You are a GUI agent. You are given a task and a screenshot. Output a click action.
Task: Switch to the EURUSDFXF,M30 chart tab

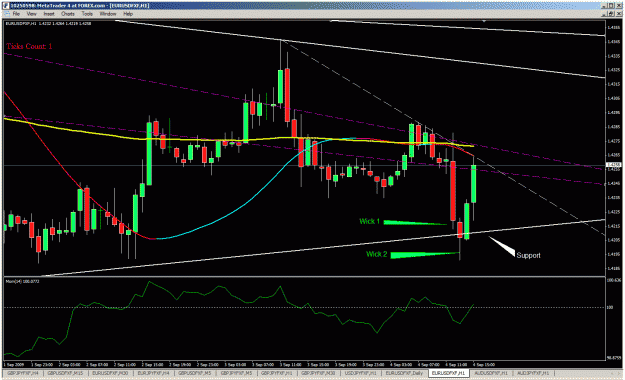[x=110, y=373]
